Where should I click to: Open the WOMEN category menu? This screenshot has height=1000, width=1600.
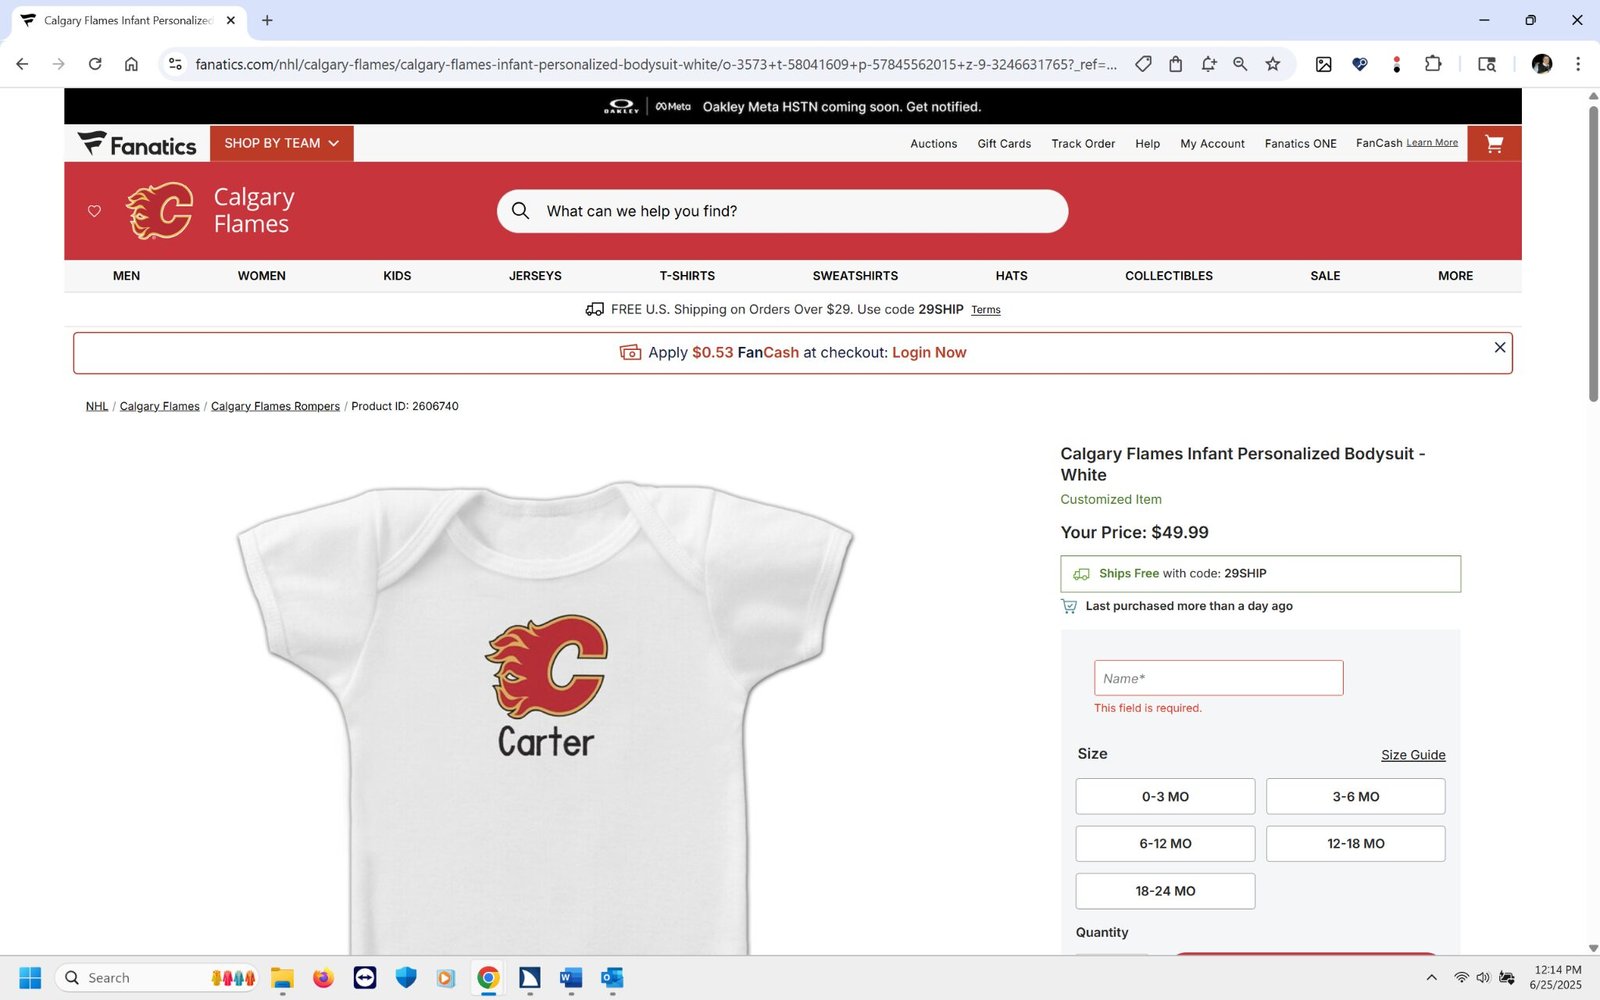point(261,276)
